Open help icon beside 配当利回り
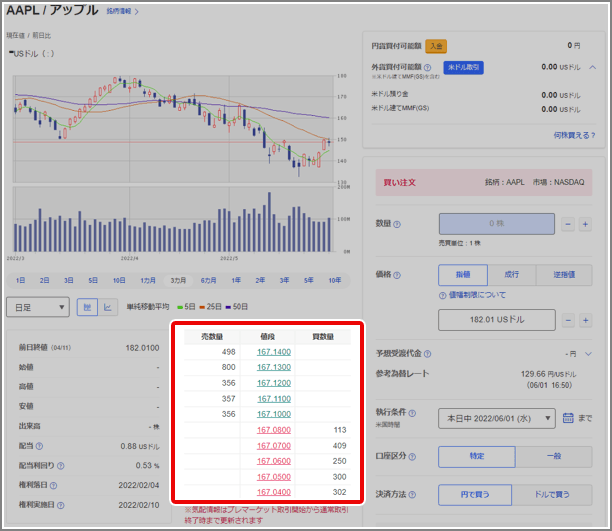 click(x=60, y=466)
